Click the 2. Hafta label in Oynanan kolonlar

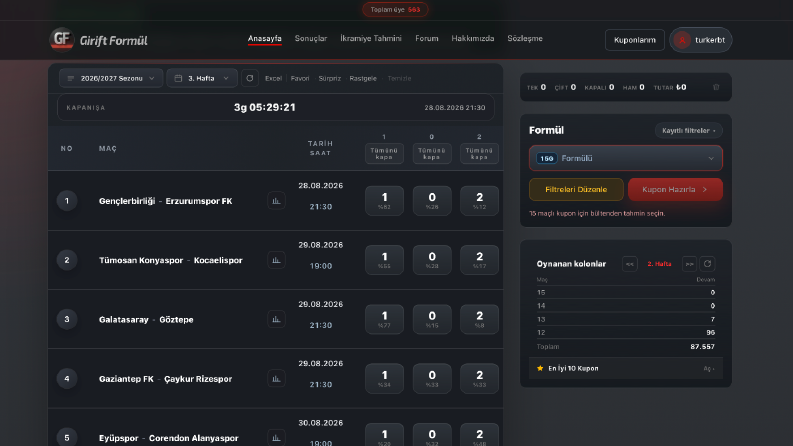coord(659,264)
